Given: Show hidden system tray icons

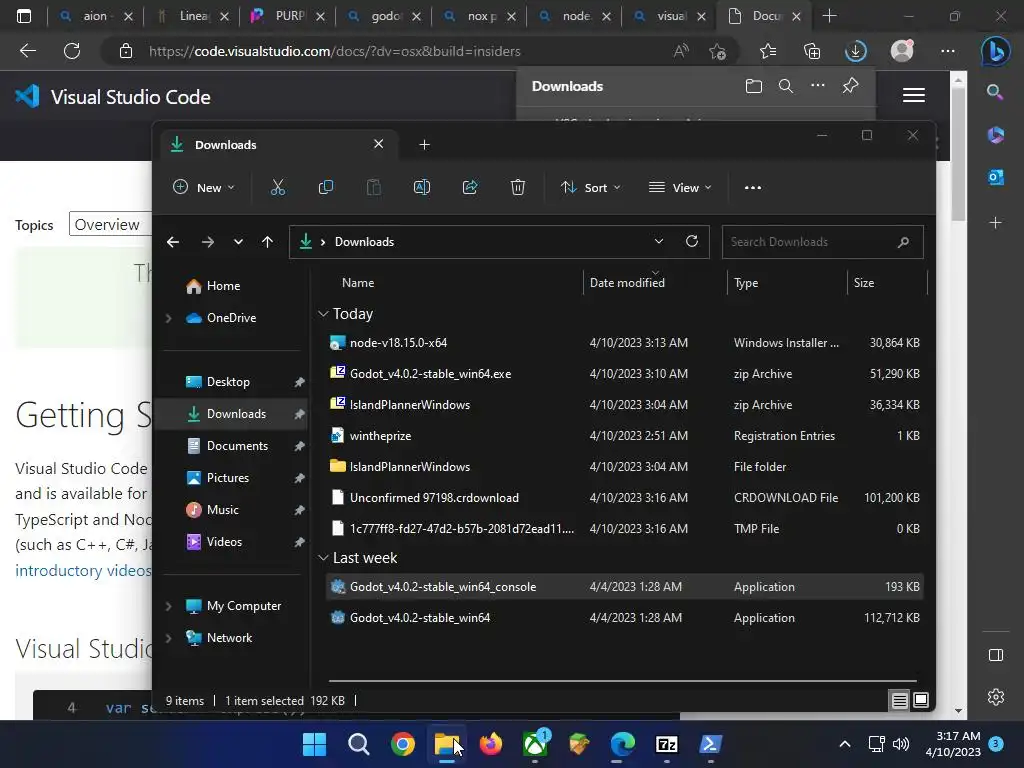Looking at the screenshot, I should pyautogui.click(x=844, y=744).
